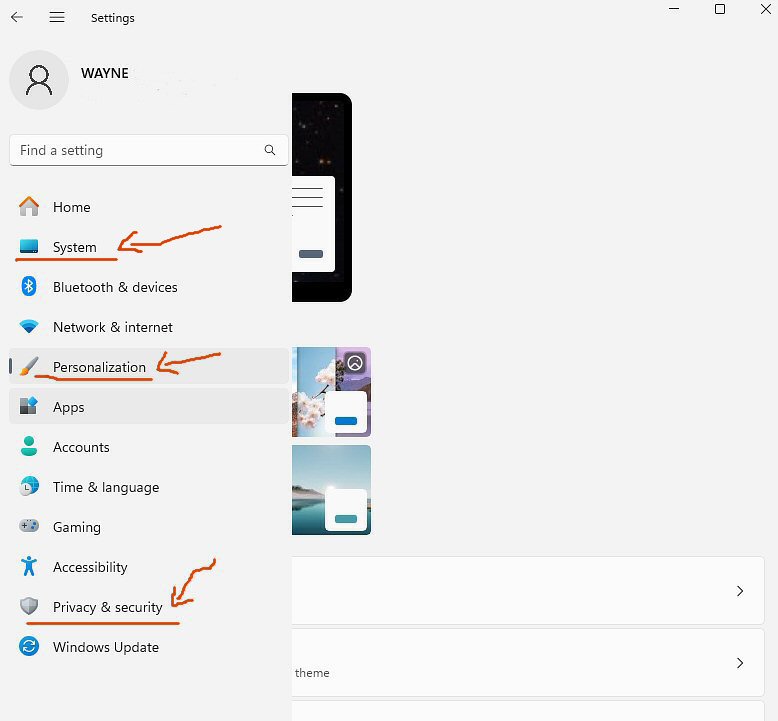778x721 pixels.
Task: Expand the theme row chevron
Action: coord(740,663)
